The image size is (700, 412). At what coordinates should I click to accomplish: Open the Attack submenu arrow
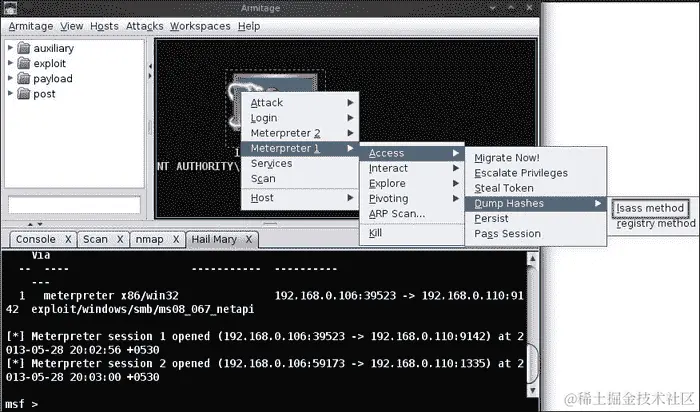click(350, 103)
